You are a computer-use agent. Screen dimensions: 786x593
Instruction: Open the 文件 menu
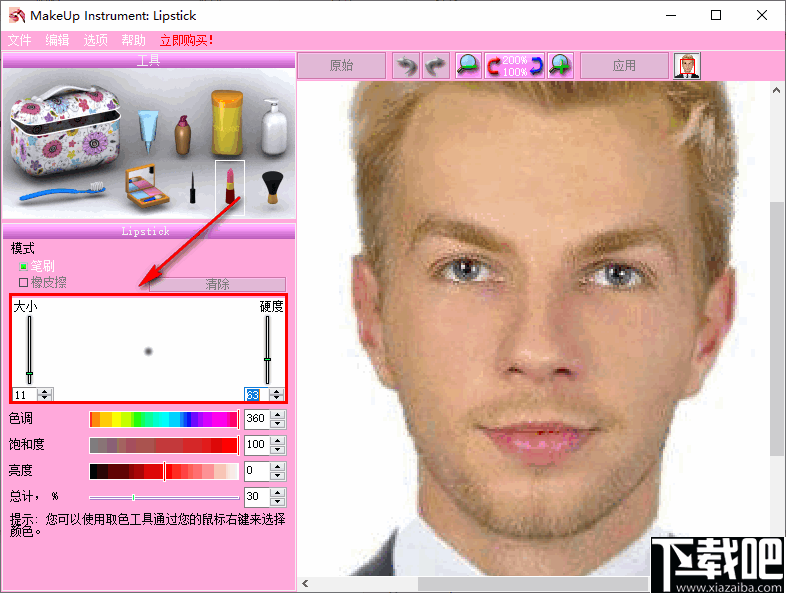click(x=20, y=40)
